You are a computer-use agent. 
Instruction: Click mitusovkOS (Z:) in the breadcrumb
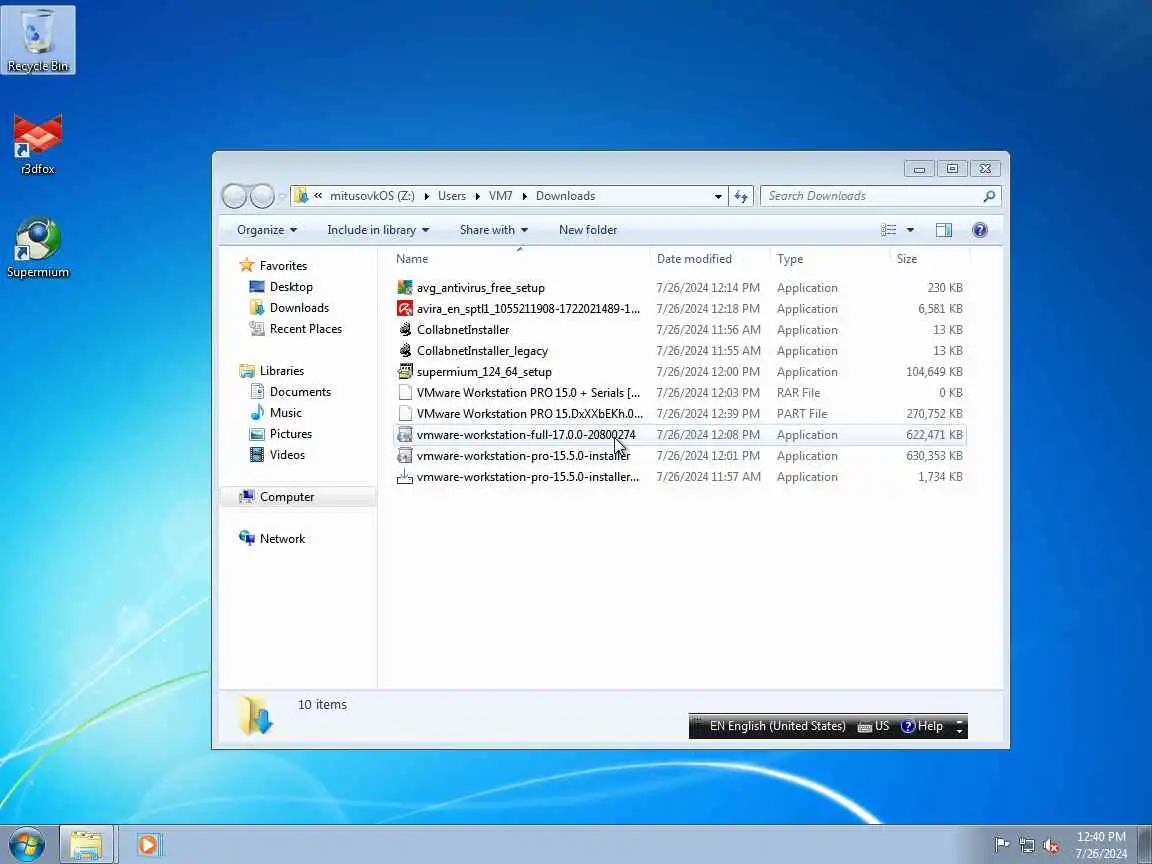372,196
